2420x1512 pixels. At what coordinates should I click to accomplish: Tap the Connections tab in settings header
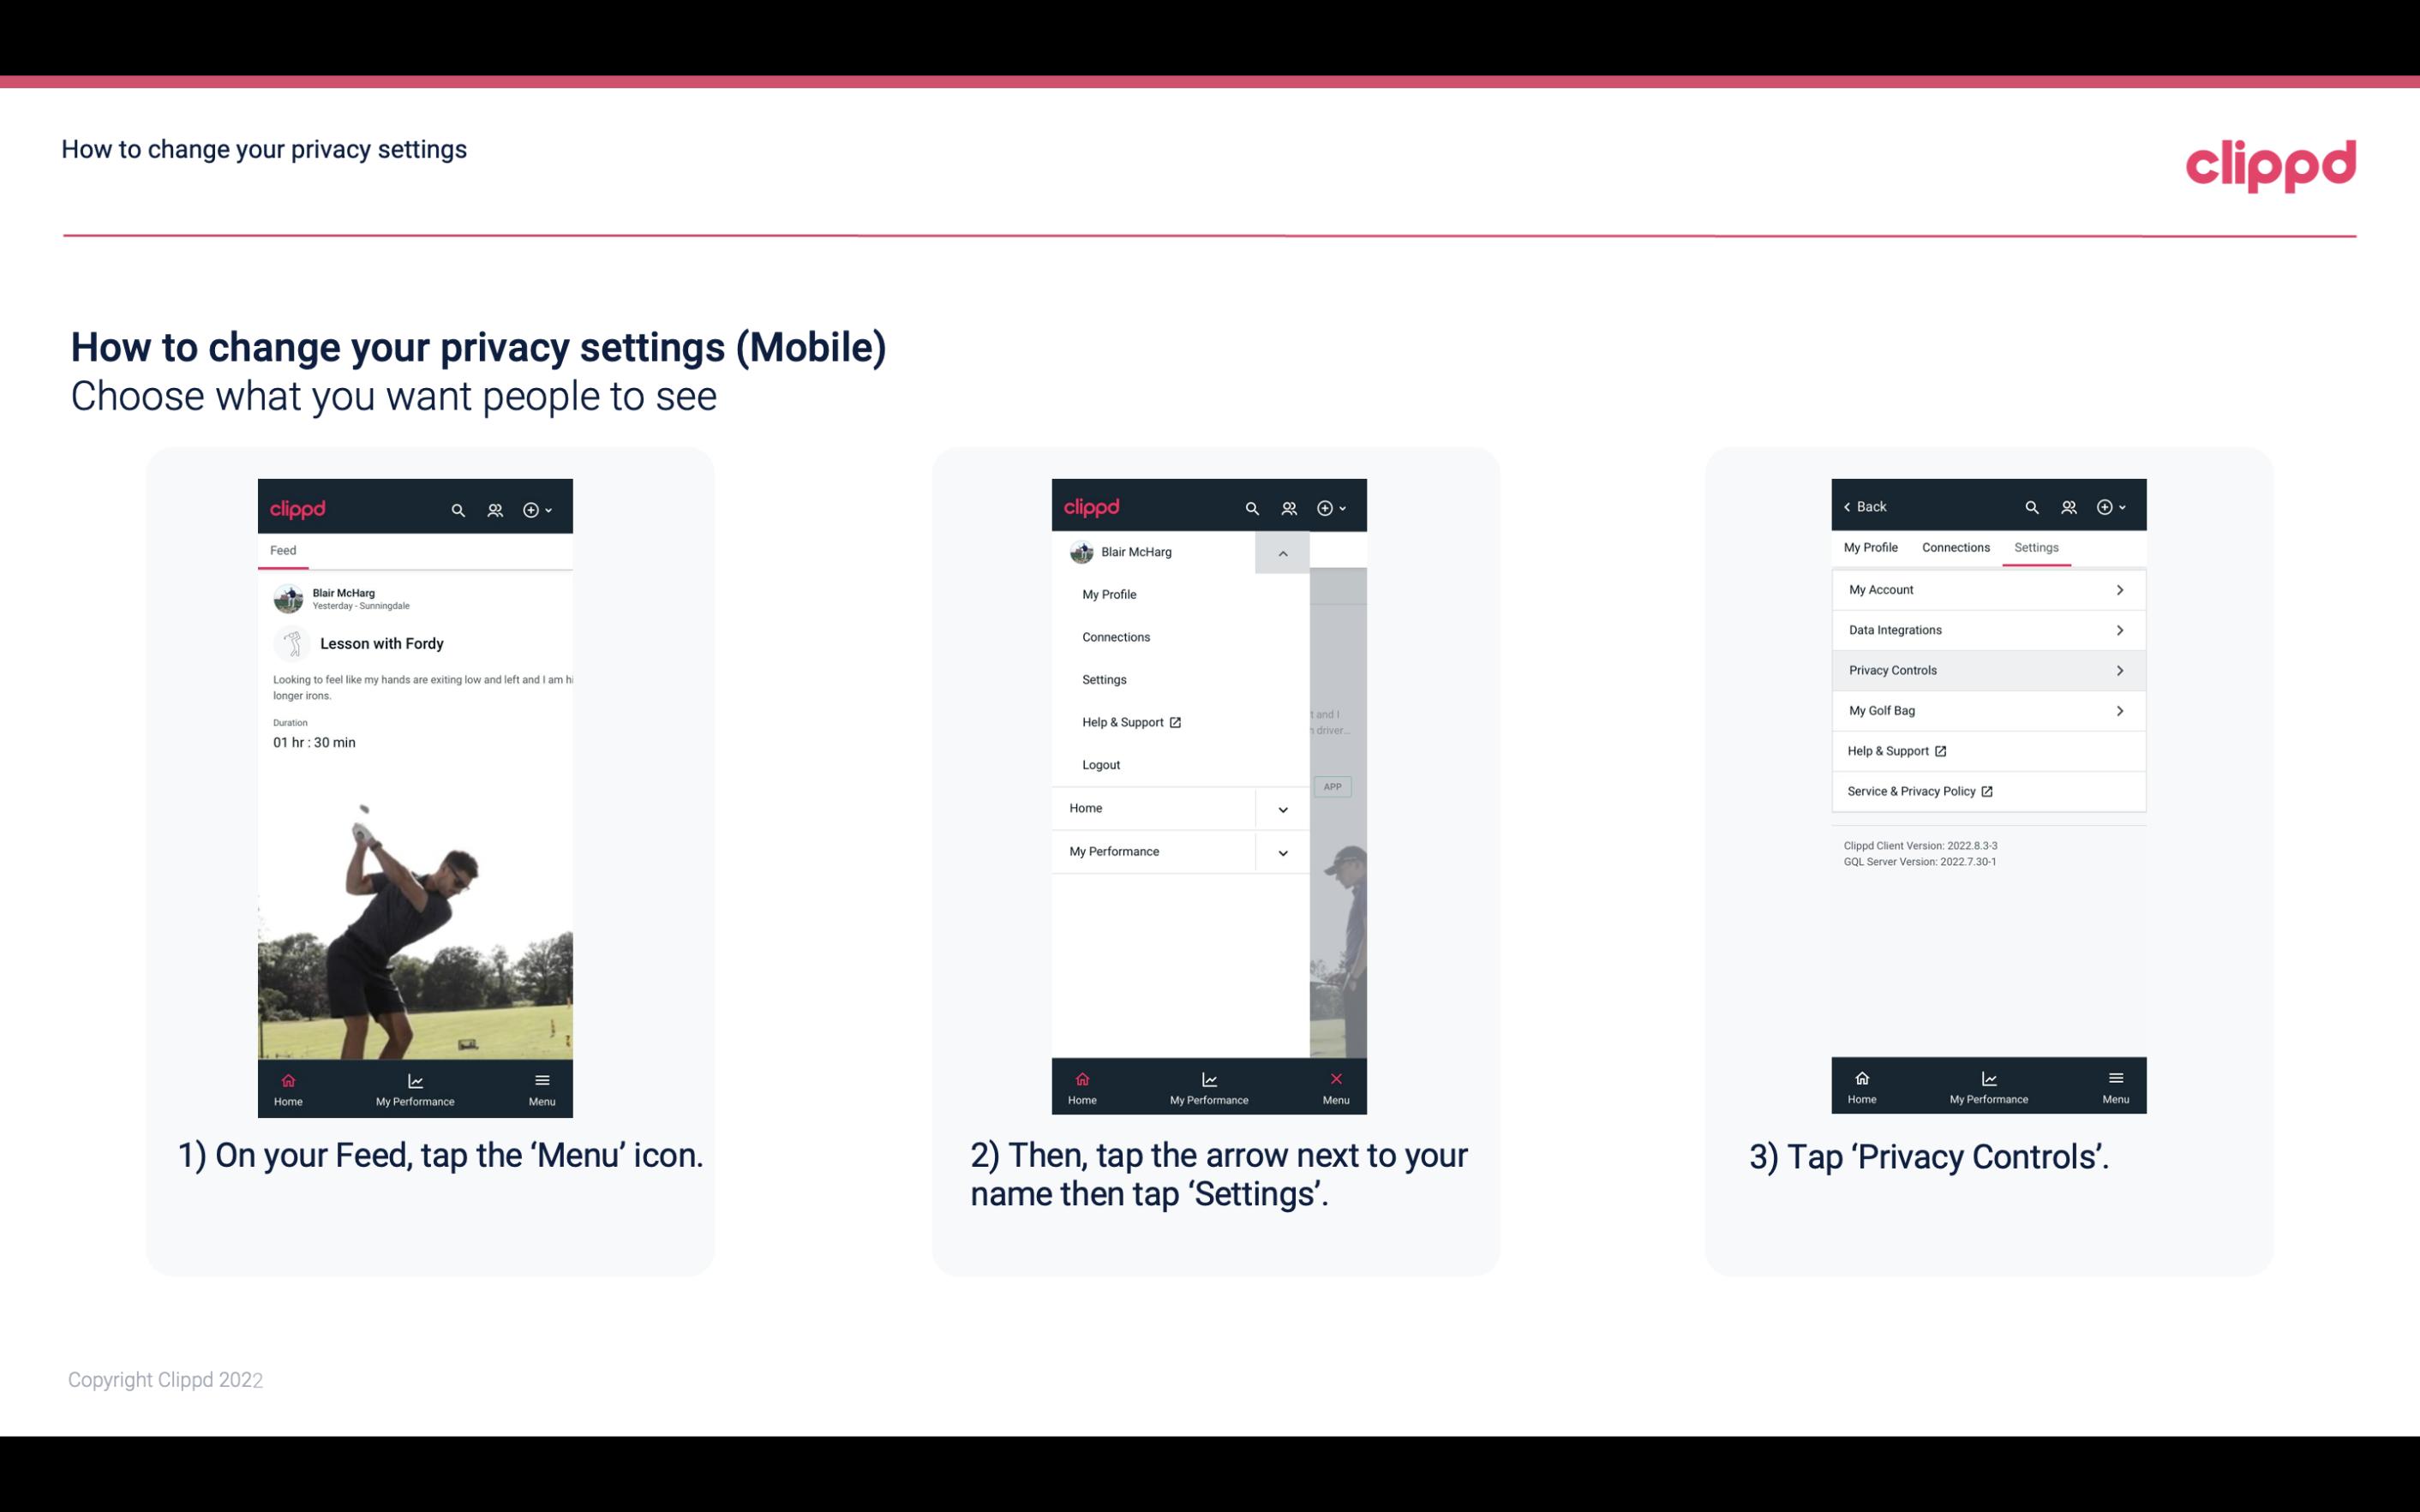pyautogui.click(x=1955, y=547)
